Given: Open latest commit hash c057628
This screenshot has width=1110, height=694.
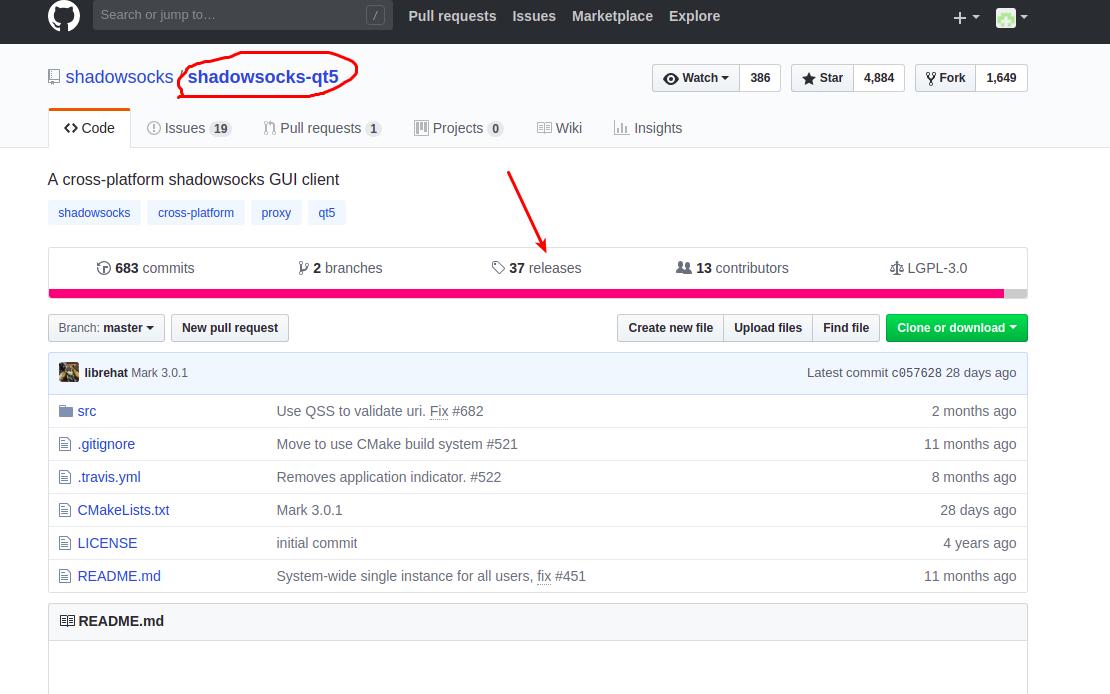Looking at the screenshot, I should [916, 372].
